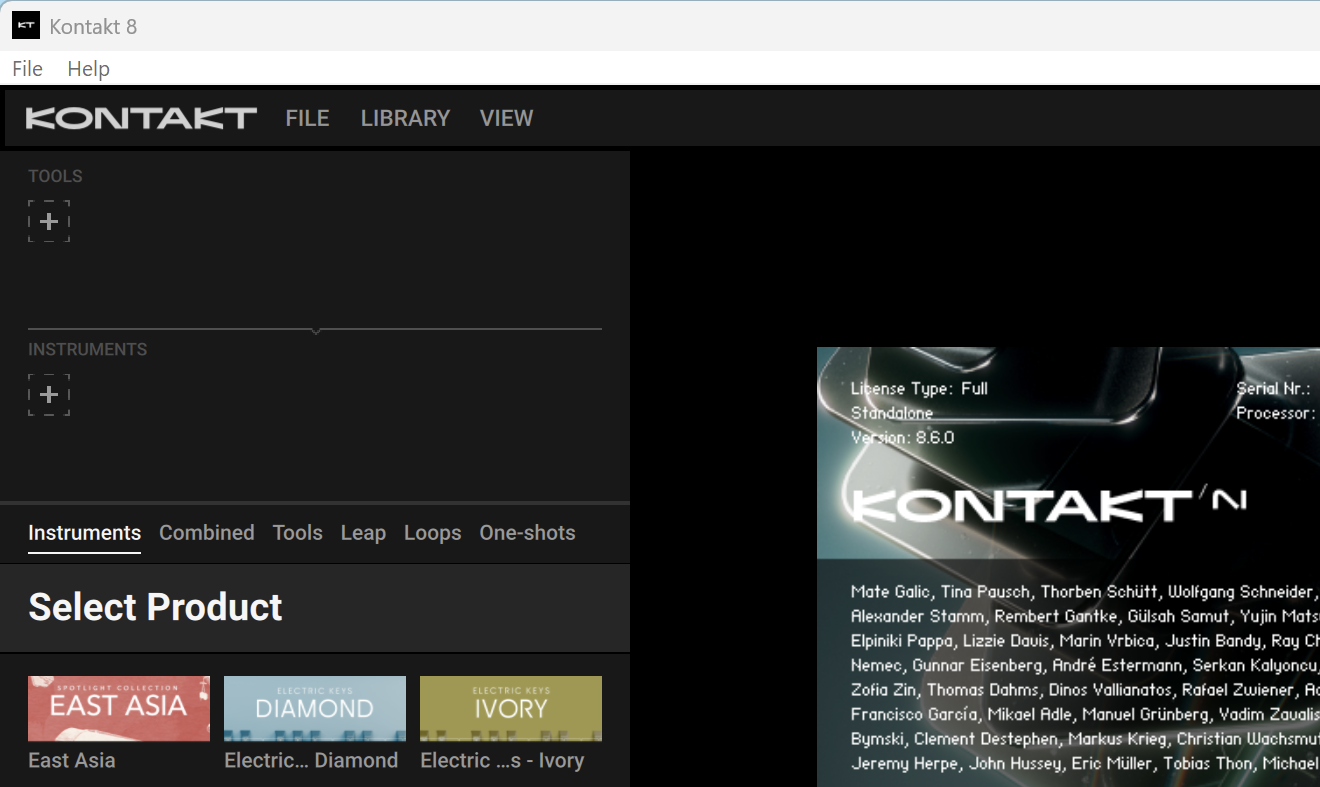1320x787 pixels.
Task: Open the File menu in the menu bar
Action: coord(27,69)
